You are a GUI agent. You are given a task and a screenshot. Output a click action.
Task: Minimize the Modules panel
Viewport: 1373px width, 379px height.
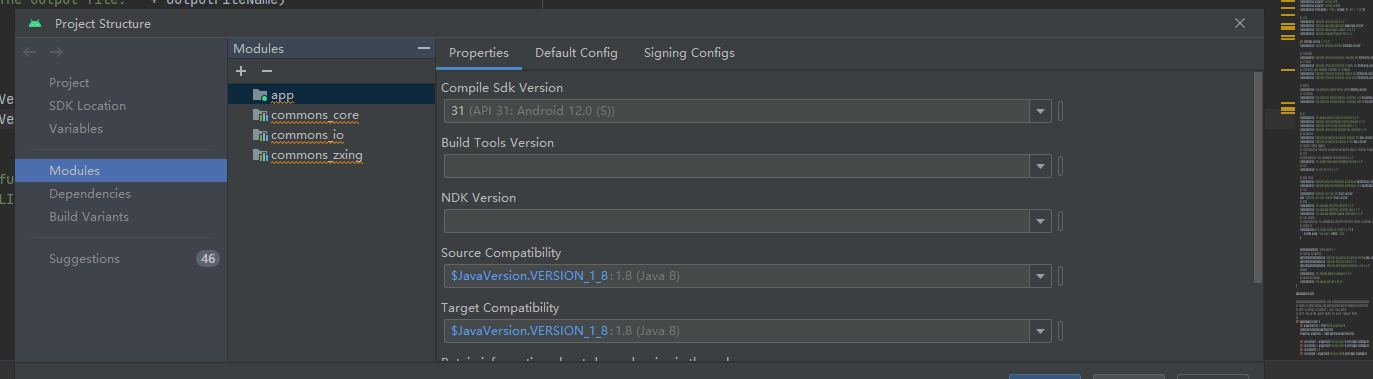(424, 48)
